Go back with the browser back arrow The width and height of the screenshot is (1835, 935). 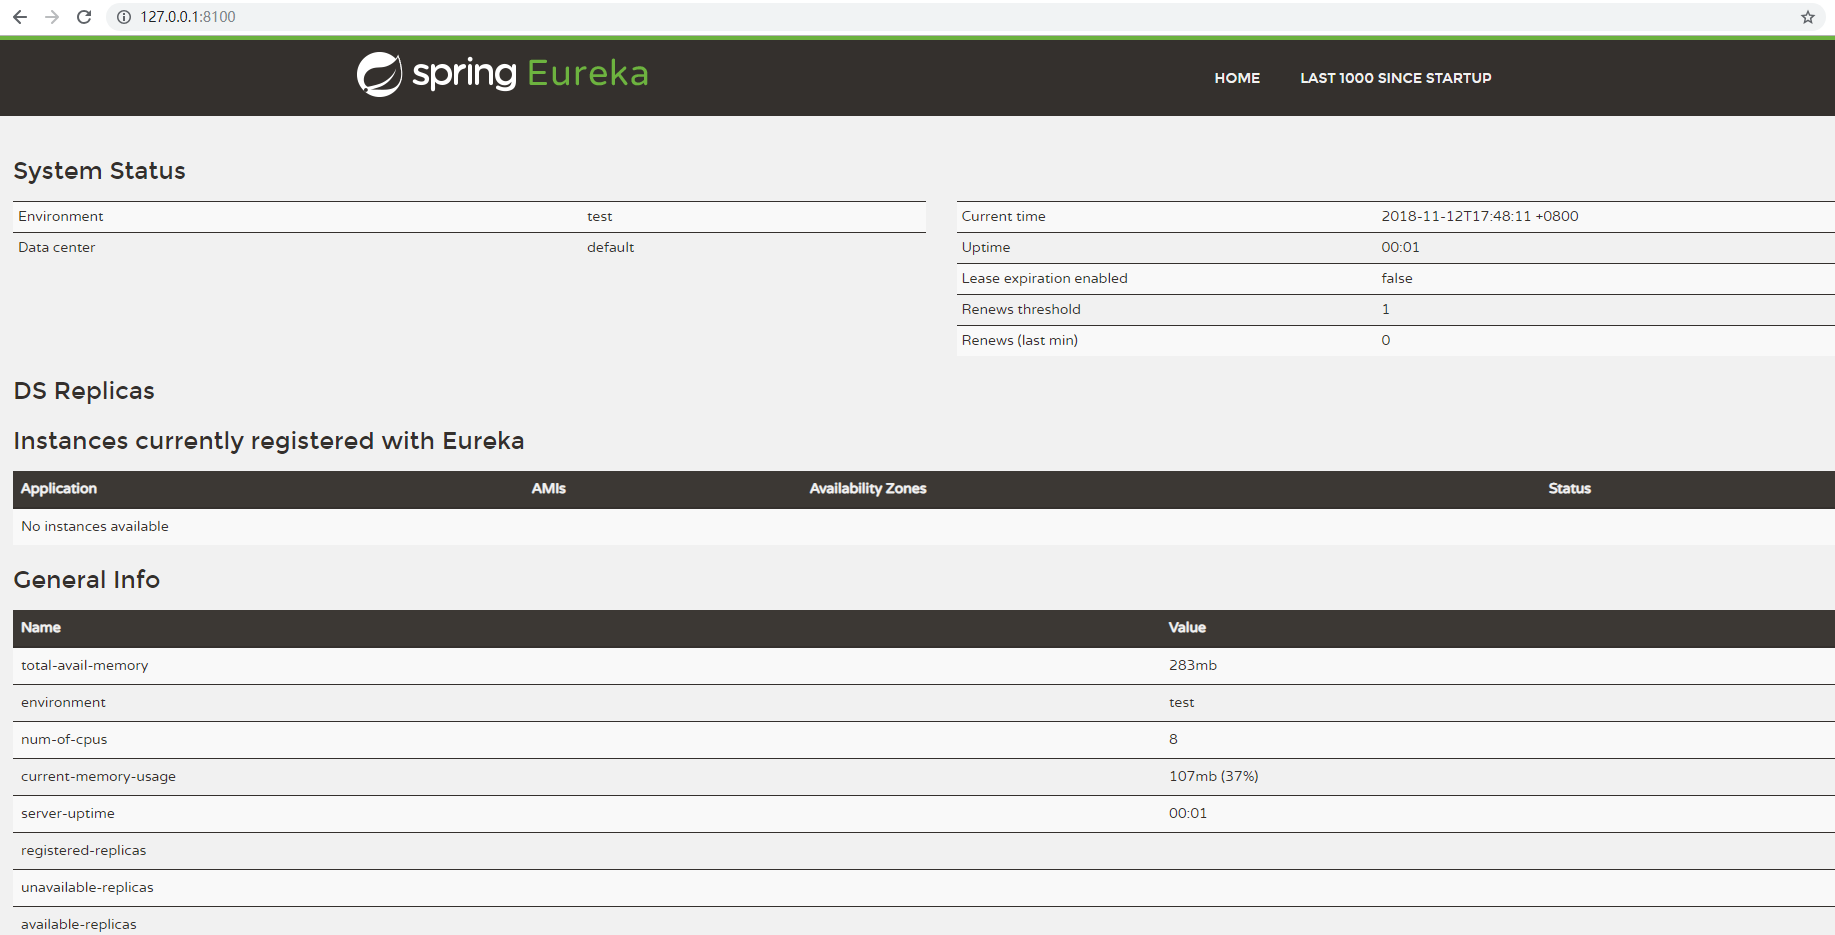pos(19,17)
